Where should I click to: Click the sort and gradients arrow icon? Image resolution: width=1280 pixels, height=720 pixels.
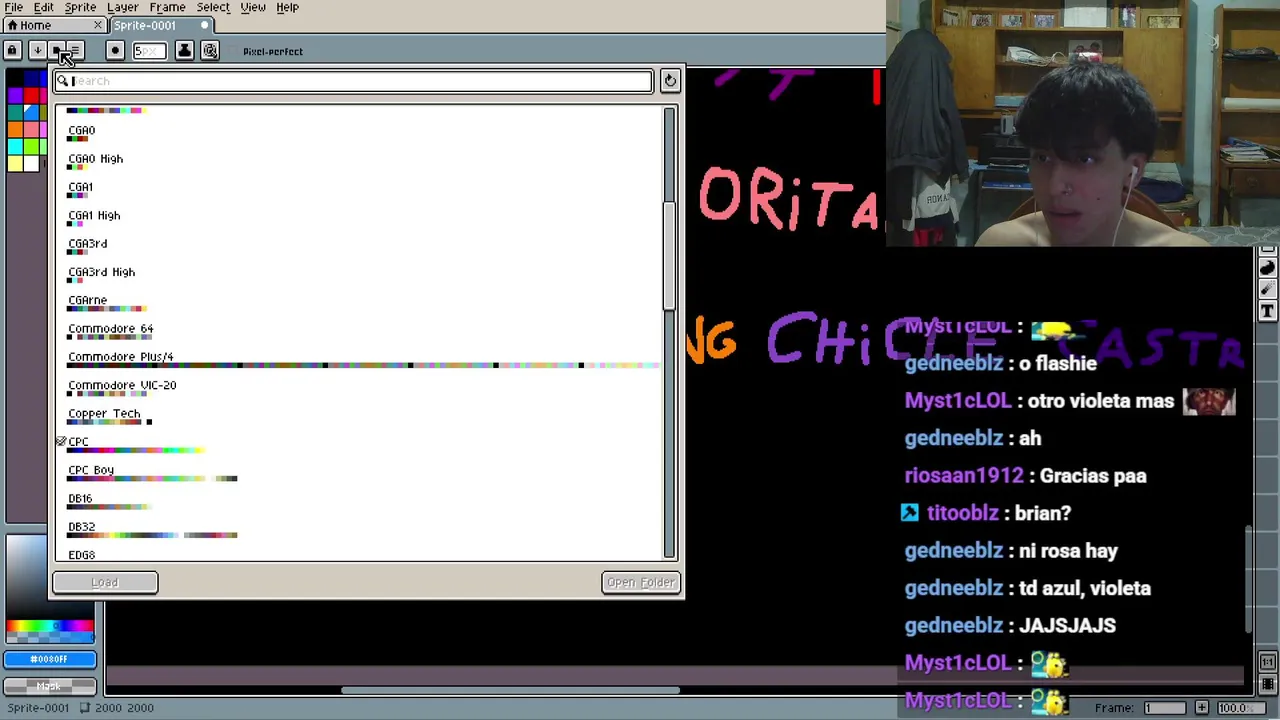(x=37, y=51)
